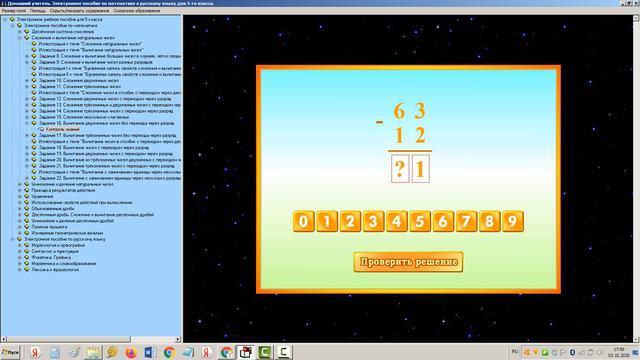Open the last menu bar item 'Сказочное образование'
This screenshot has width=640, height=360.
coord(136,11)
